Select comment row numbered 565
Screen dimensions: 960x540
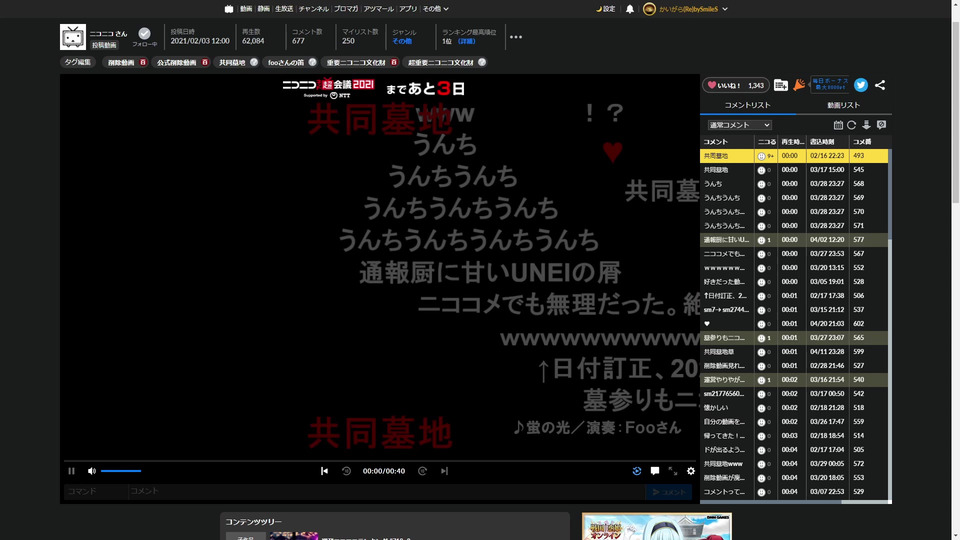point(794,338)
